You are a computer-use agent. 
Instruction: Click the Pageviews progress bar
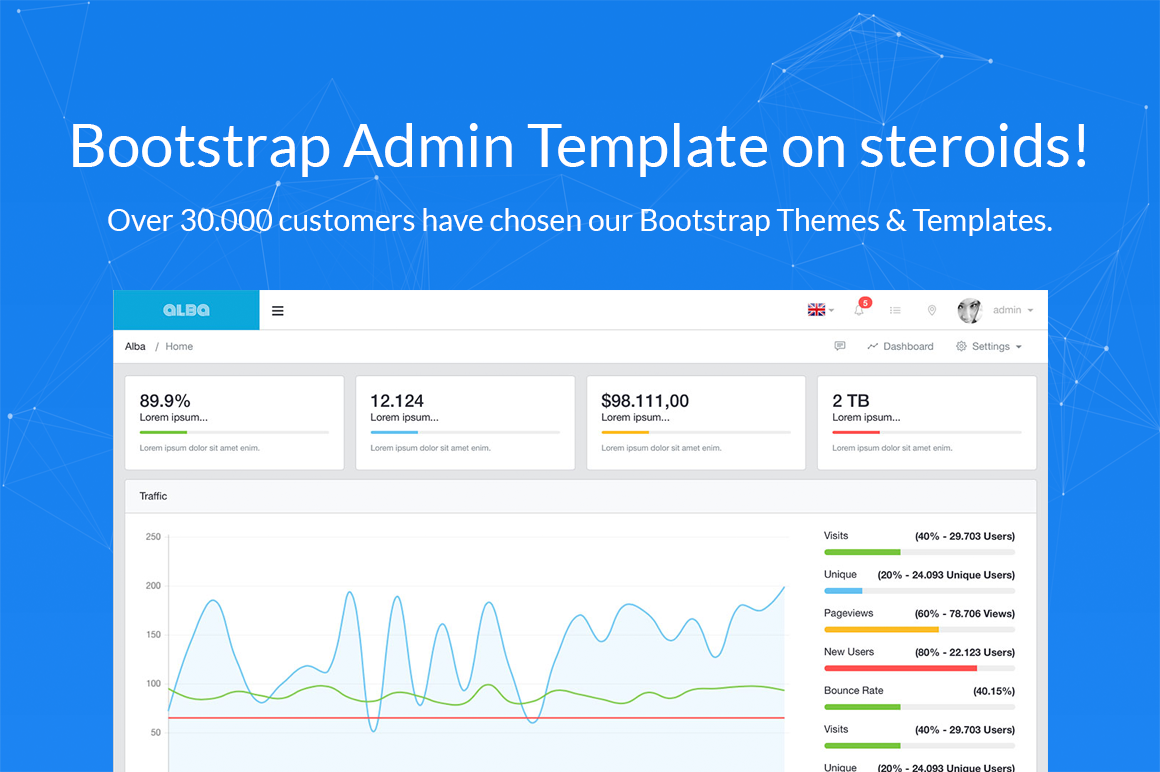[919, 629]
